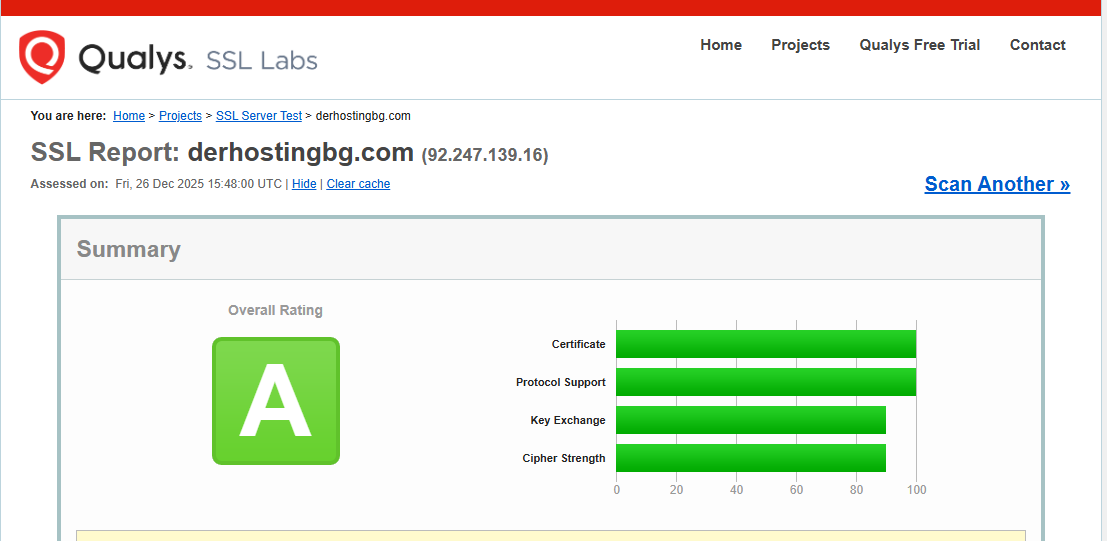
Task: Start a new scan via Scan Another
Action: 997,184
